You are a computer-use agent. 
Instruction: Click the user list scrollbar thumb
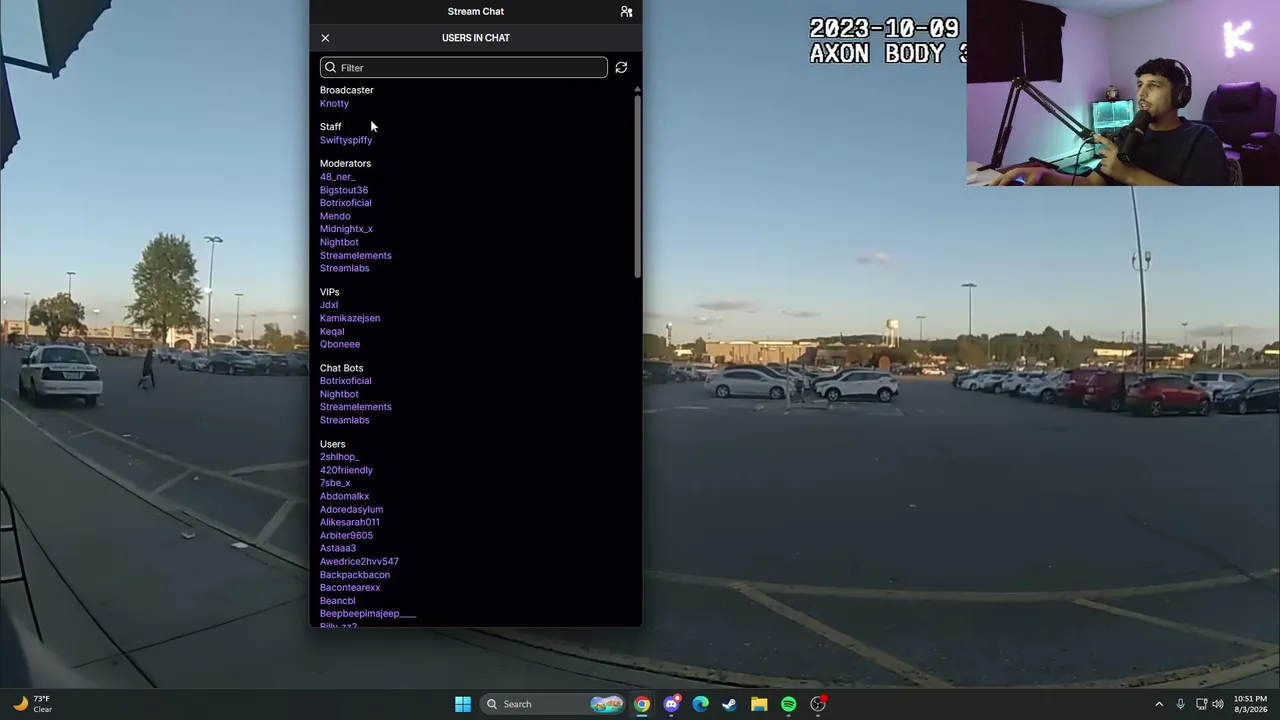[637, 186]
